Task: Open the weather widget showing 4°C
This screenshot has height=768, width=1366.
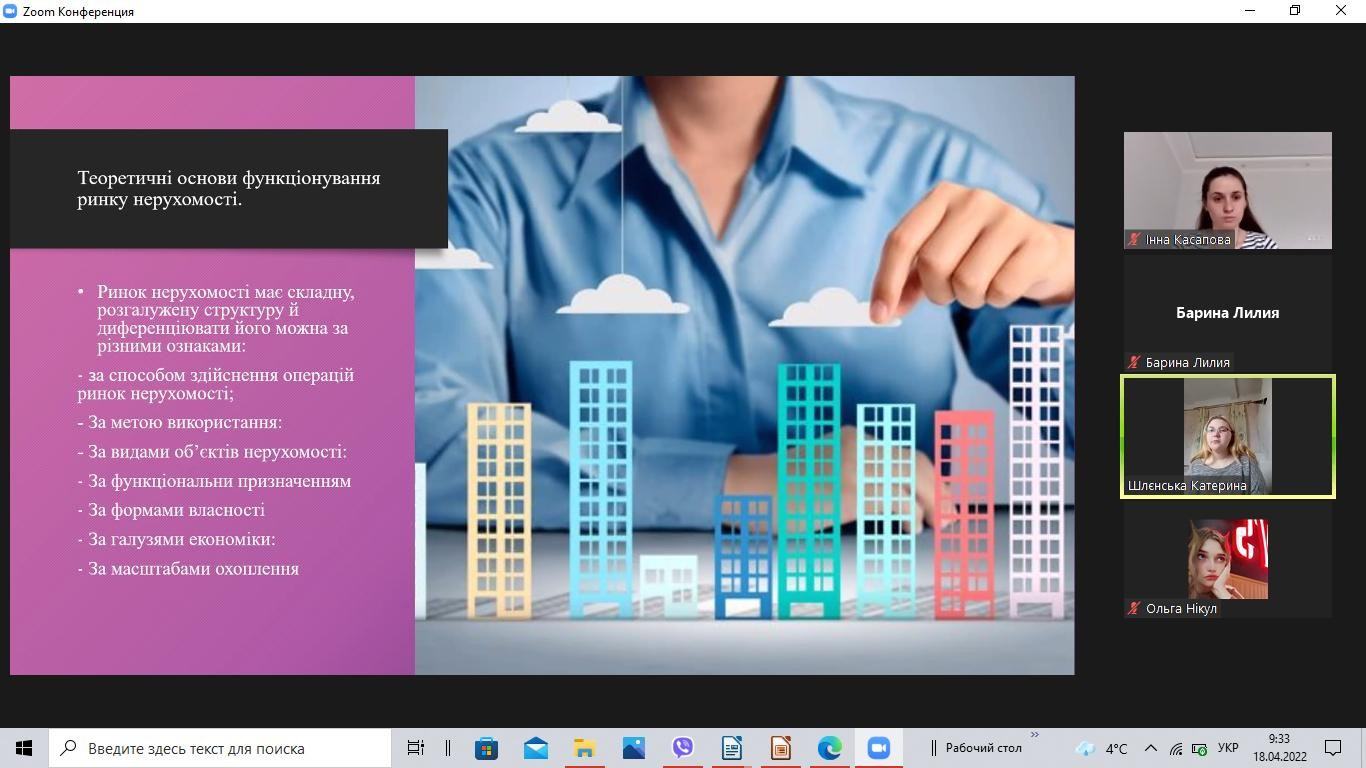Action: click(x=1101, y=748)
